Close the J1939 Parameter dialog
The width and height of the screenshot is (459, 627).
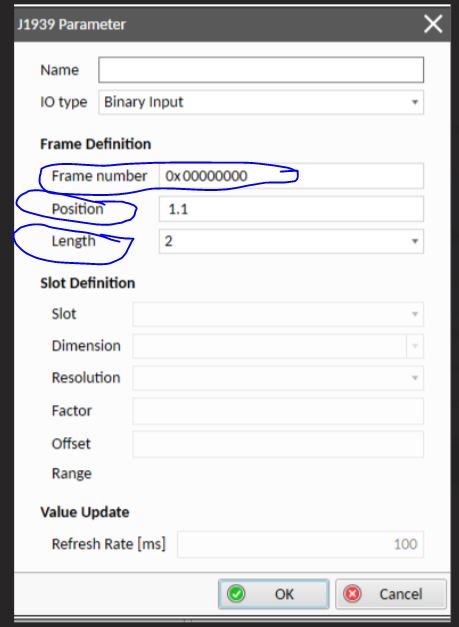pyautogui.click(x=433, y=24)
